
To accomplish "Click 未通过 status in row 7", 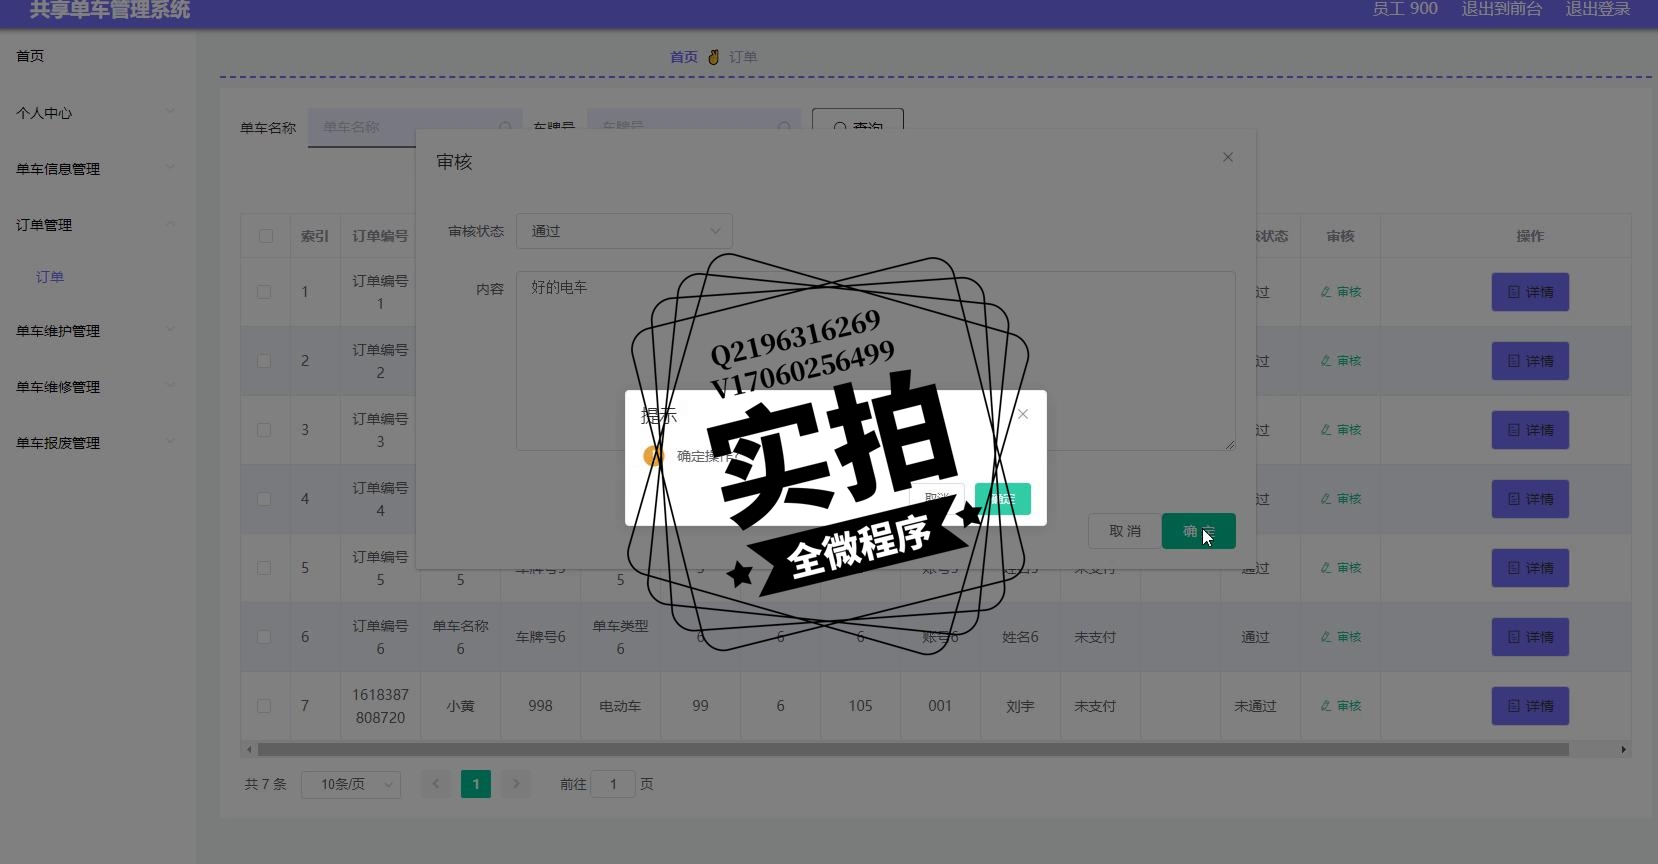I will coord(1255,706).
